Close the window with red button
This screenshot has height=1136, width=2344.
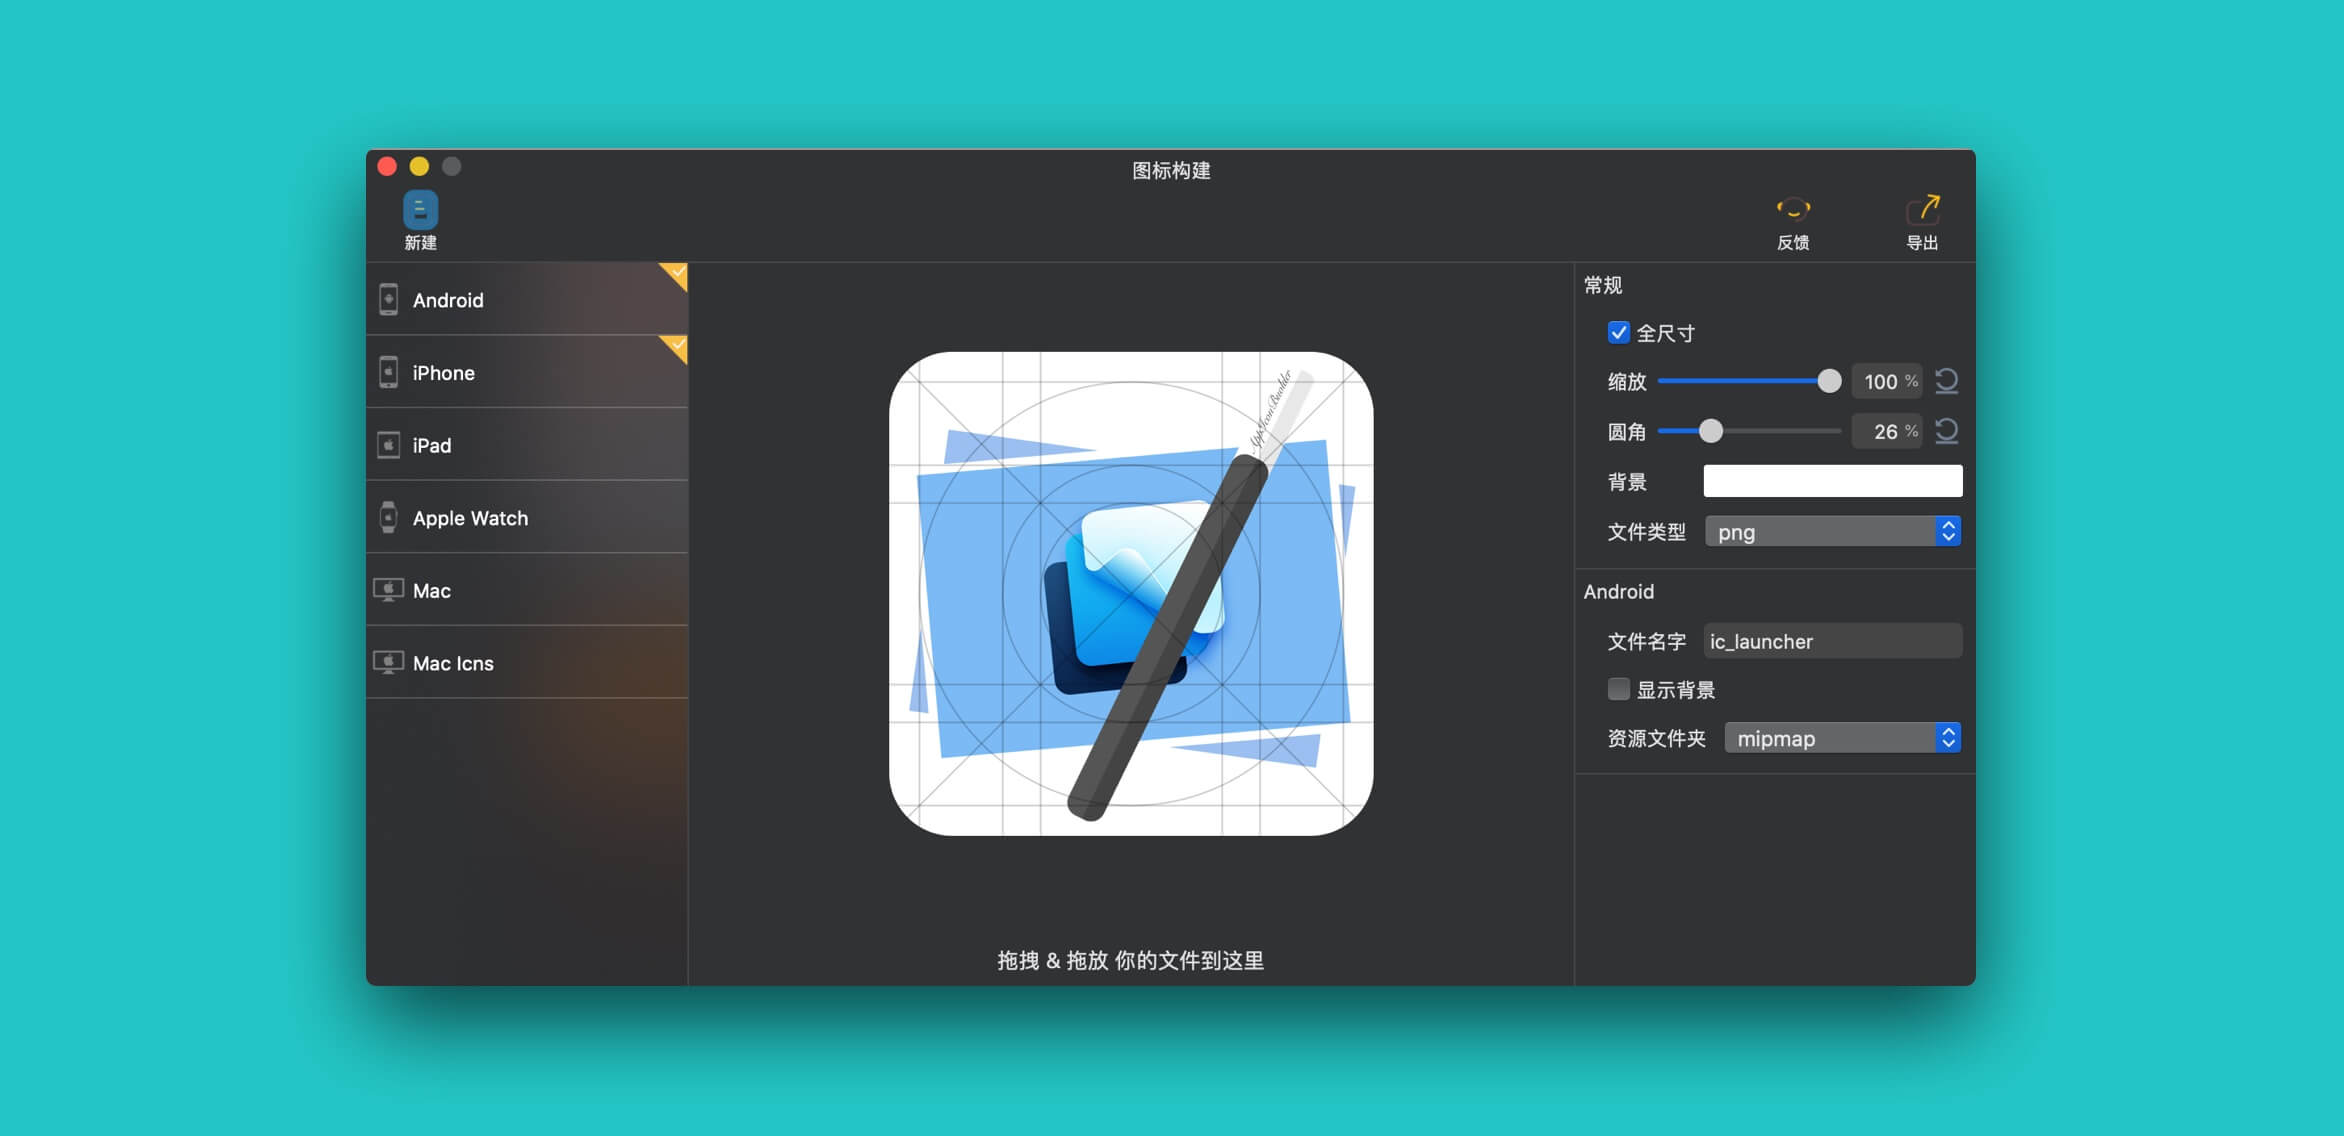pyautogui.click(x=388, y=166)
